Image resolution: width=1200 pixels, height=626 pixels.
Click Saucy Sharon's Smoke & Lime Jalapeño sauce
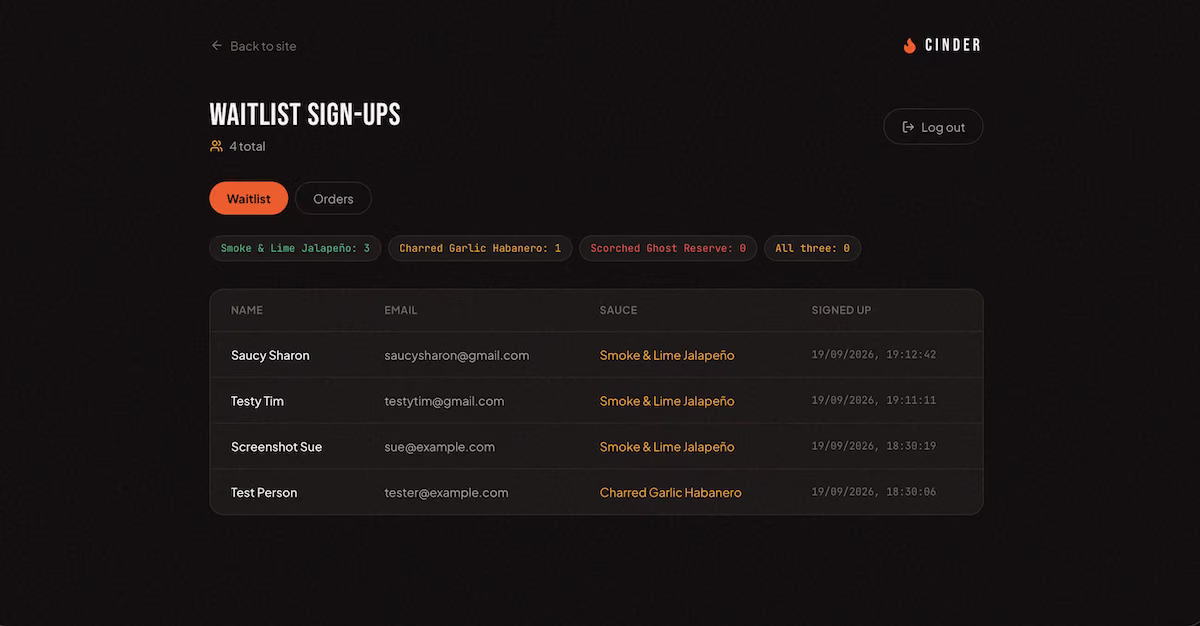pyautogui.click(x=667, y=355)
